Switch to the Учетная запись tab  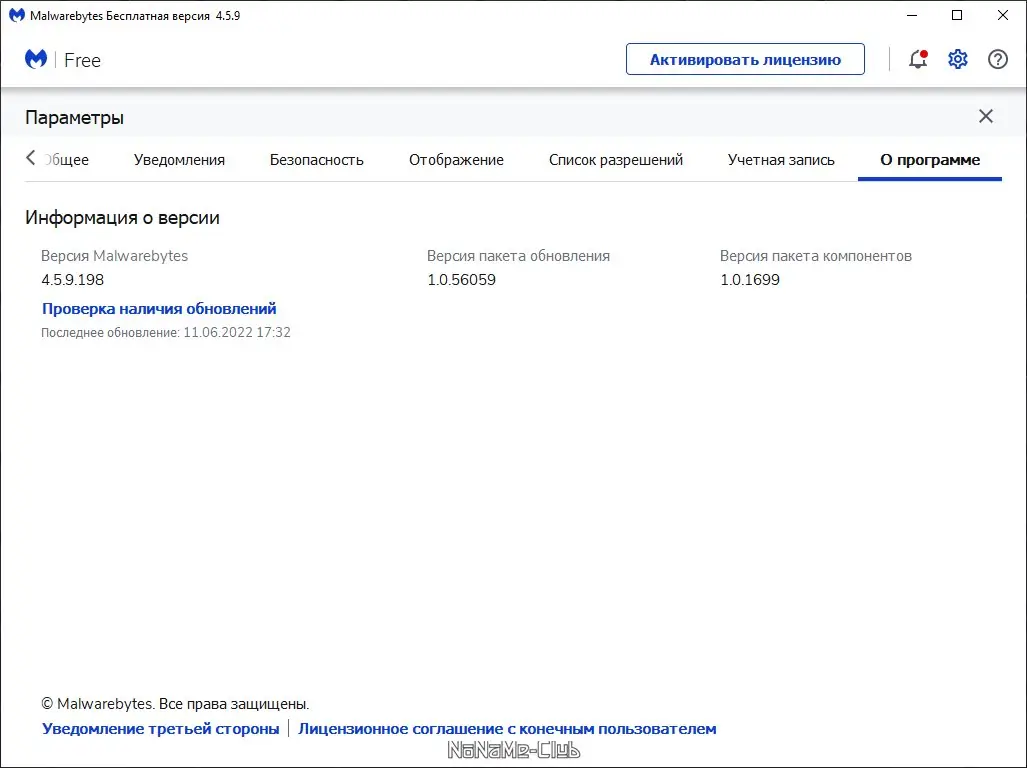coord(781,160)
